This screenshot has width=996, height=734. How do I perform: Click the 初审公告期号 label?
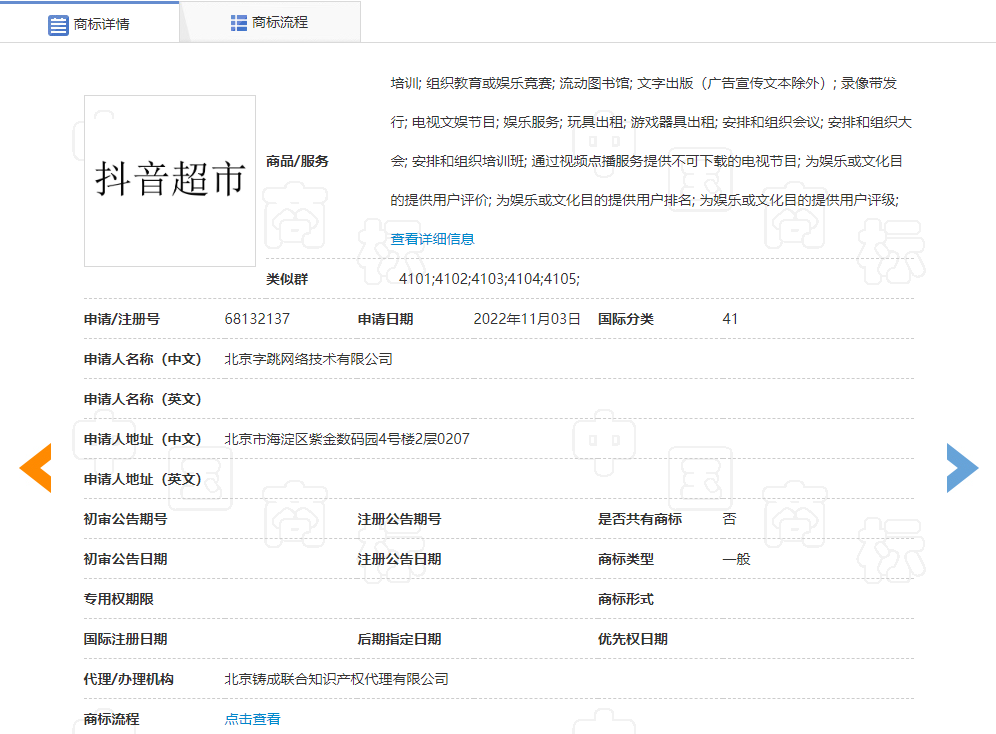pos(126,519)
